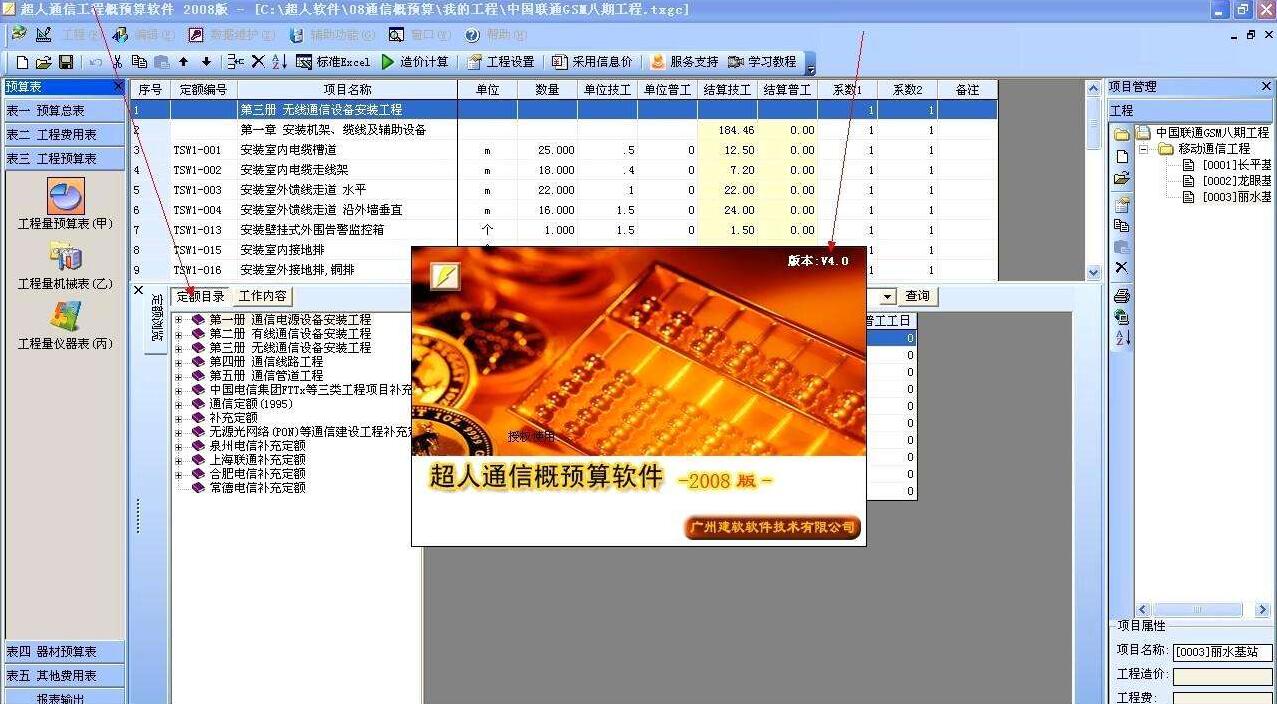Screen dimensions: 1277x704
Task: Move row down with down arrow icon
Action: [x=206, y=62]
